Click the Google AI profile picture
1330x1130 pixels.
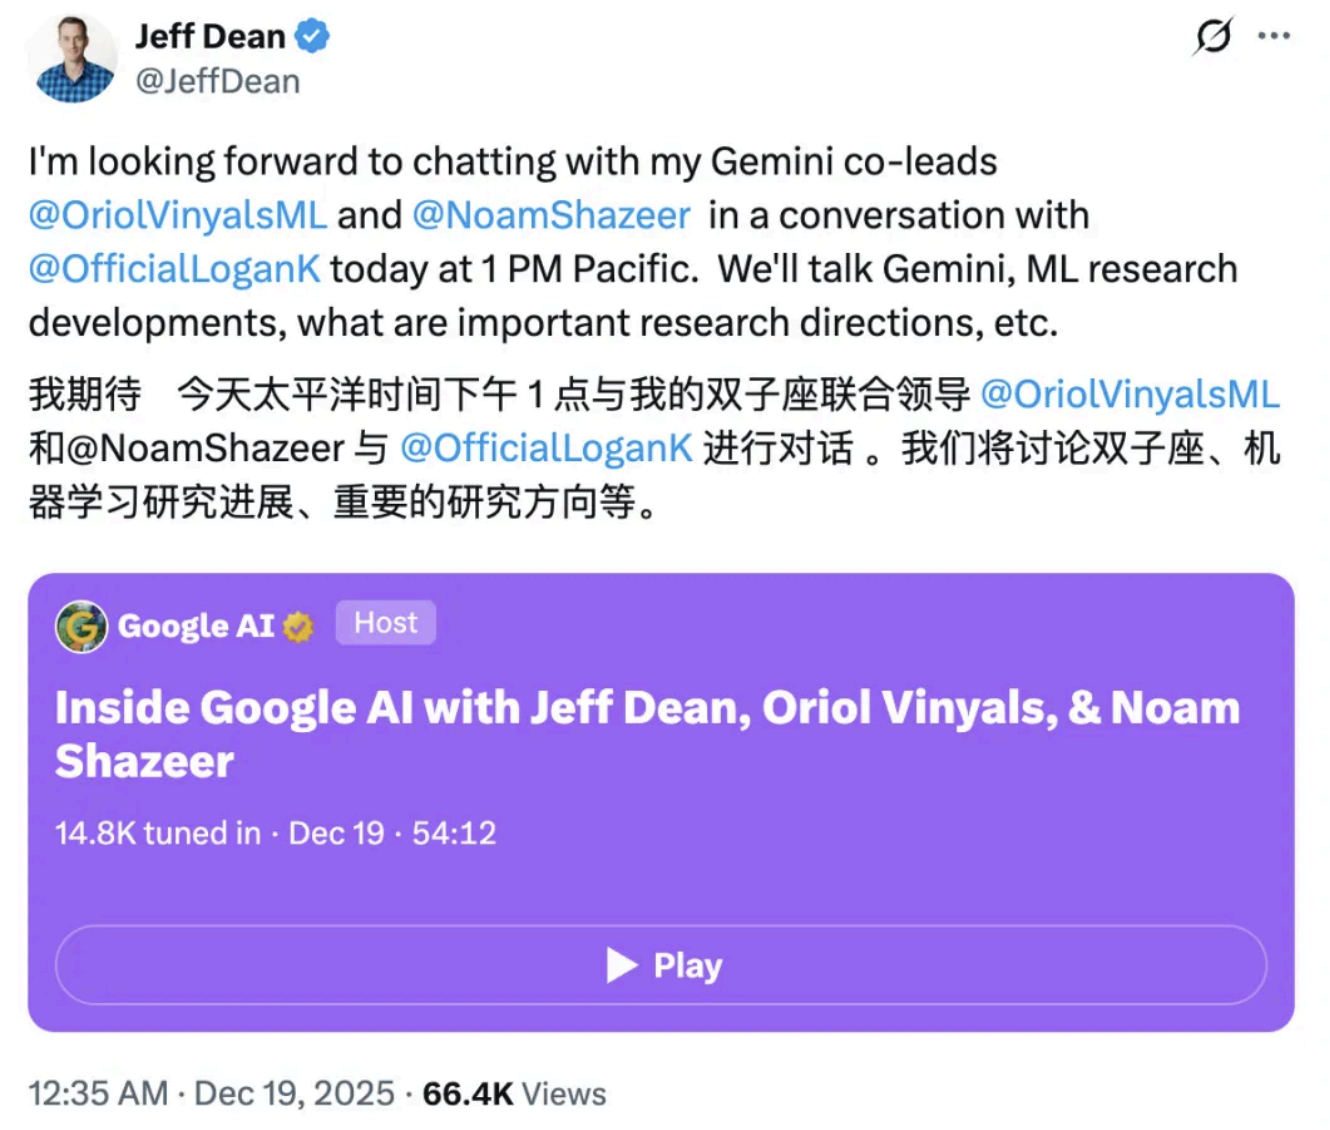pos(83,626)
